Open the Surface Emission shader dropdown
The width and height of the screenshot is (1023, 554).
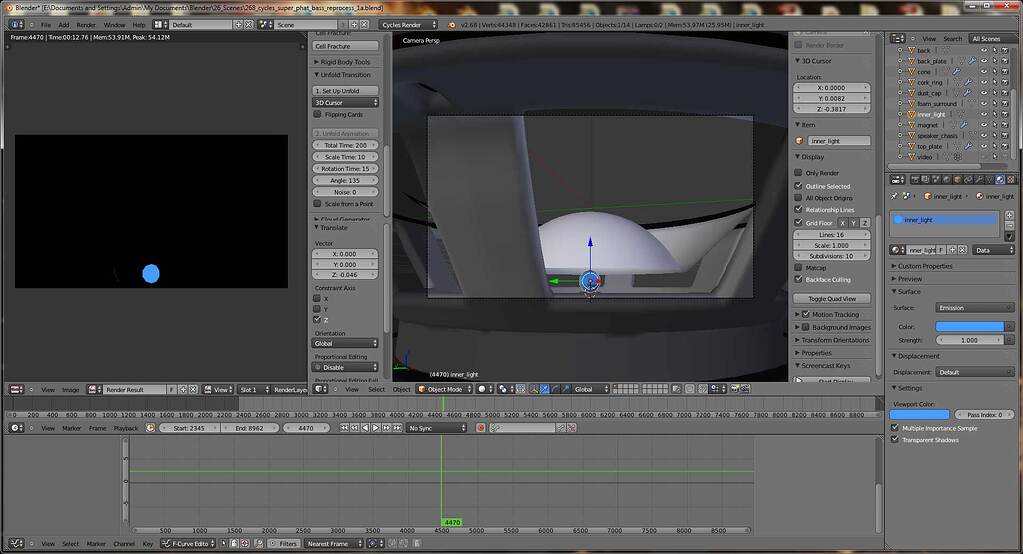click(x=974, y=307)
